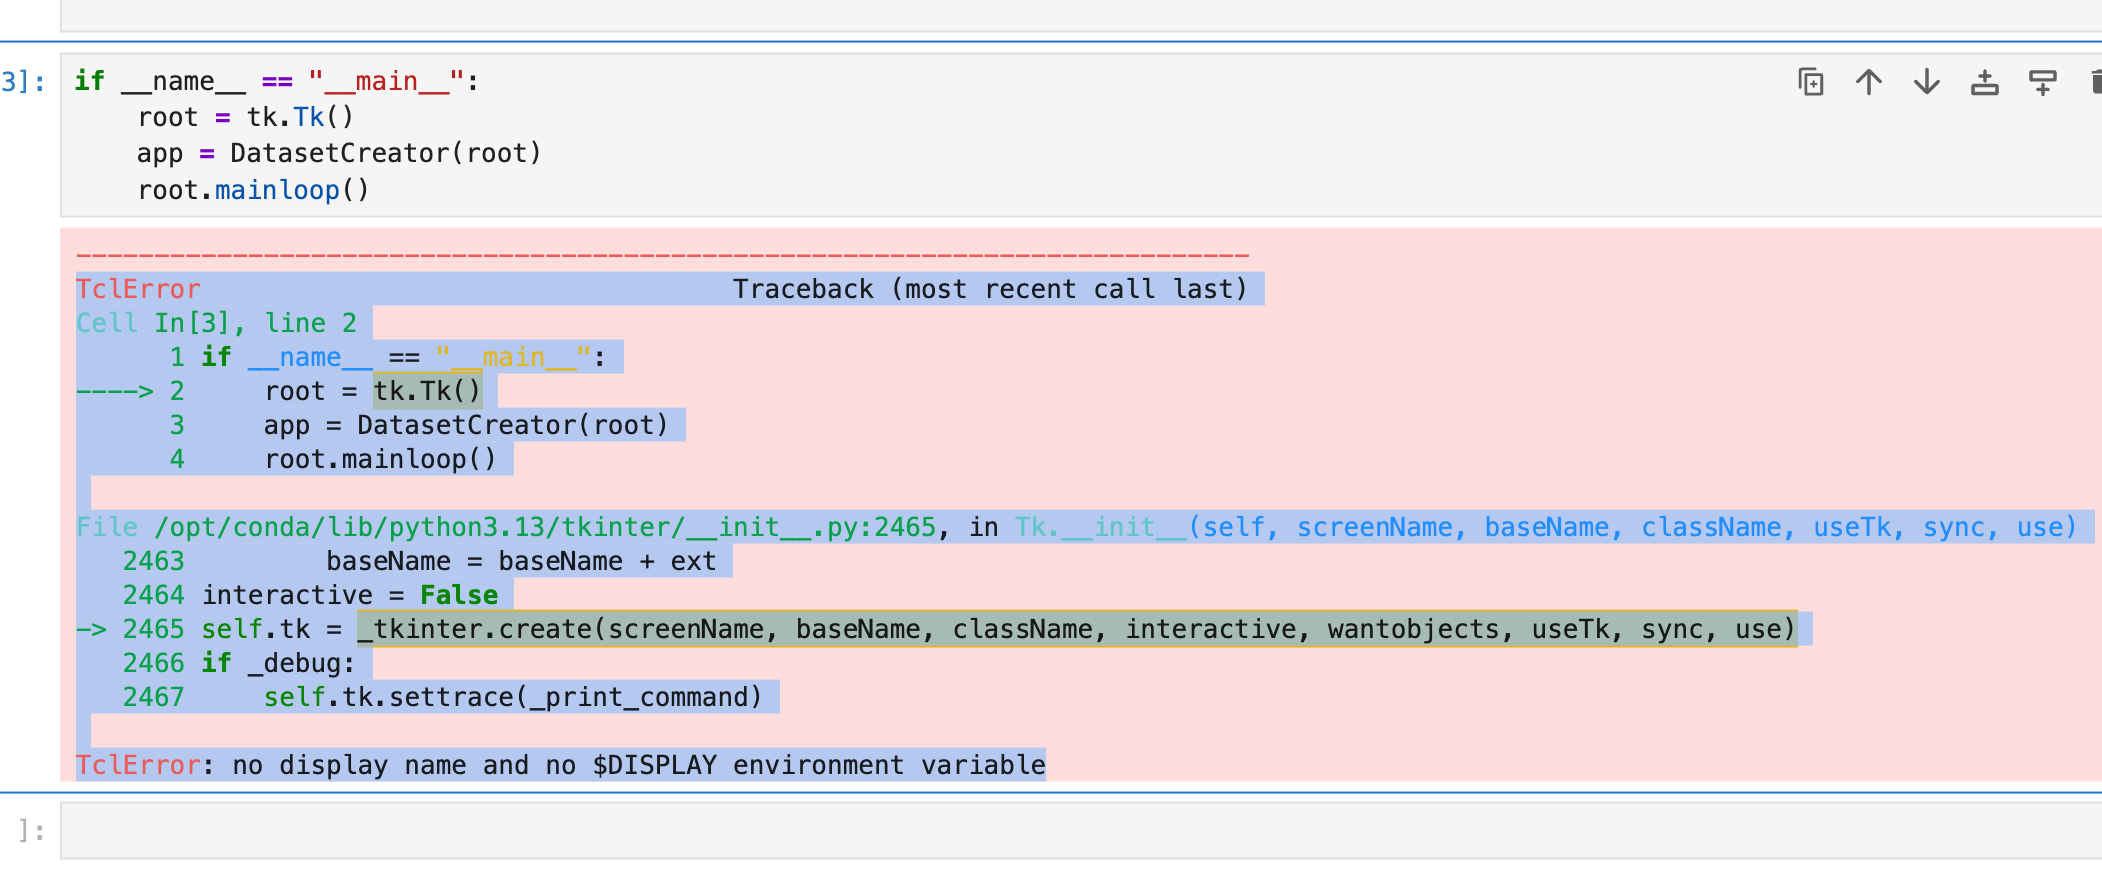Move this cell down with the arrow
The width and height of the screenshot is (2102, 872).
click(x=1927, y=82)
